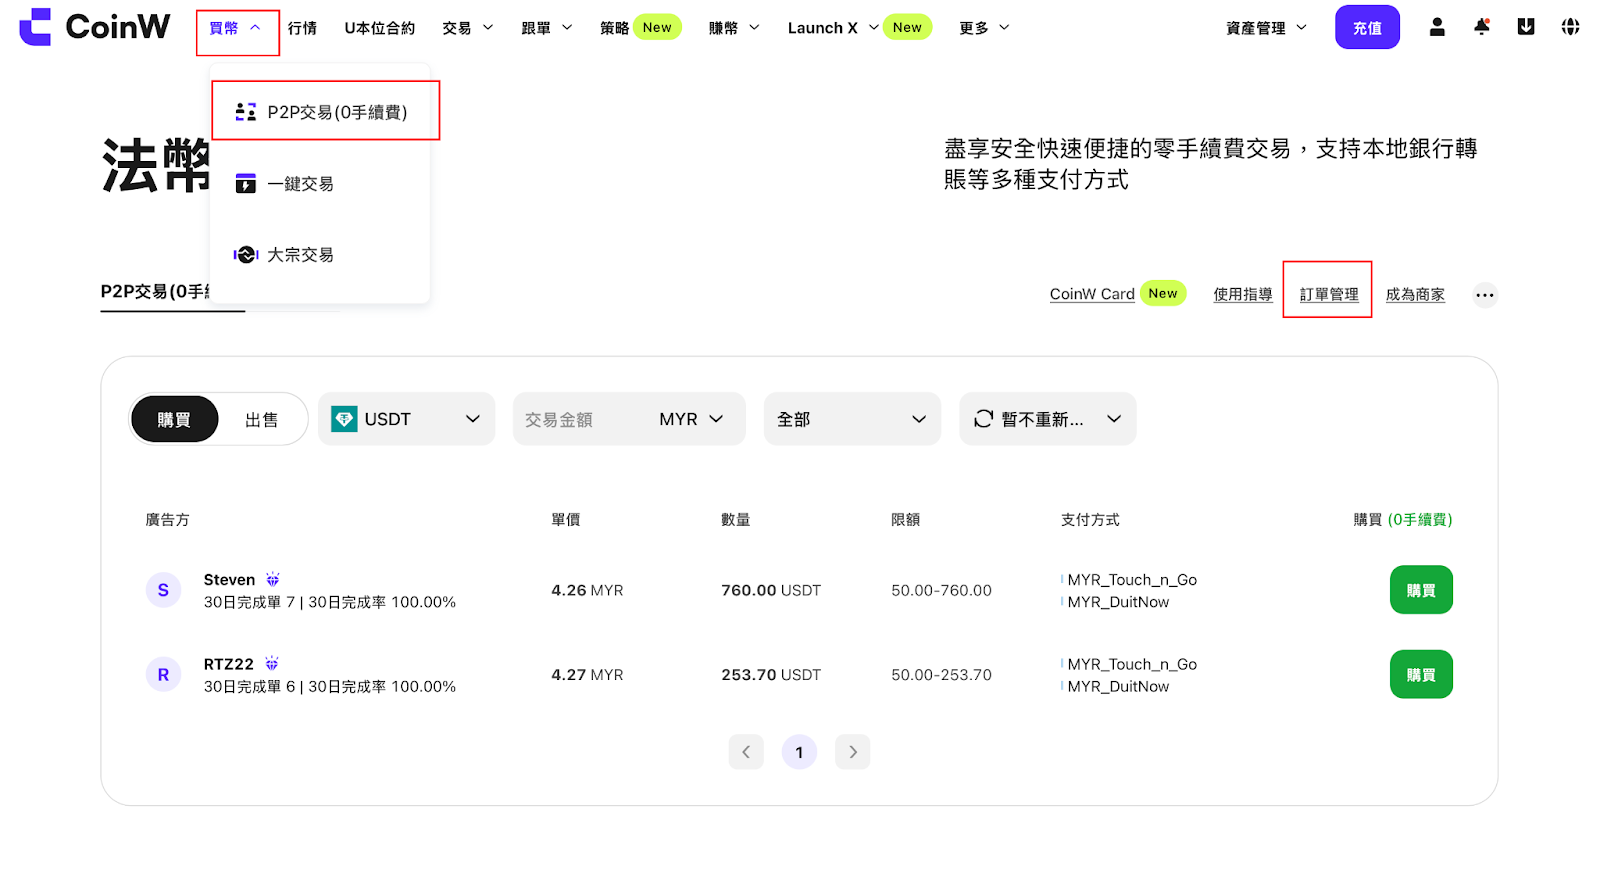Viewport: 1600px width, 877px height.
Task: Open the 行情 nav item
Action: tap(302, 28)
